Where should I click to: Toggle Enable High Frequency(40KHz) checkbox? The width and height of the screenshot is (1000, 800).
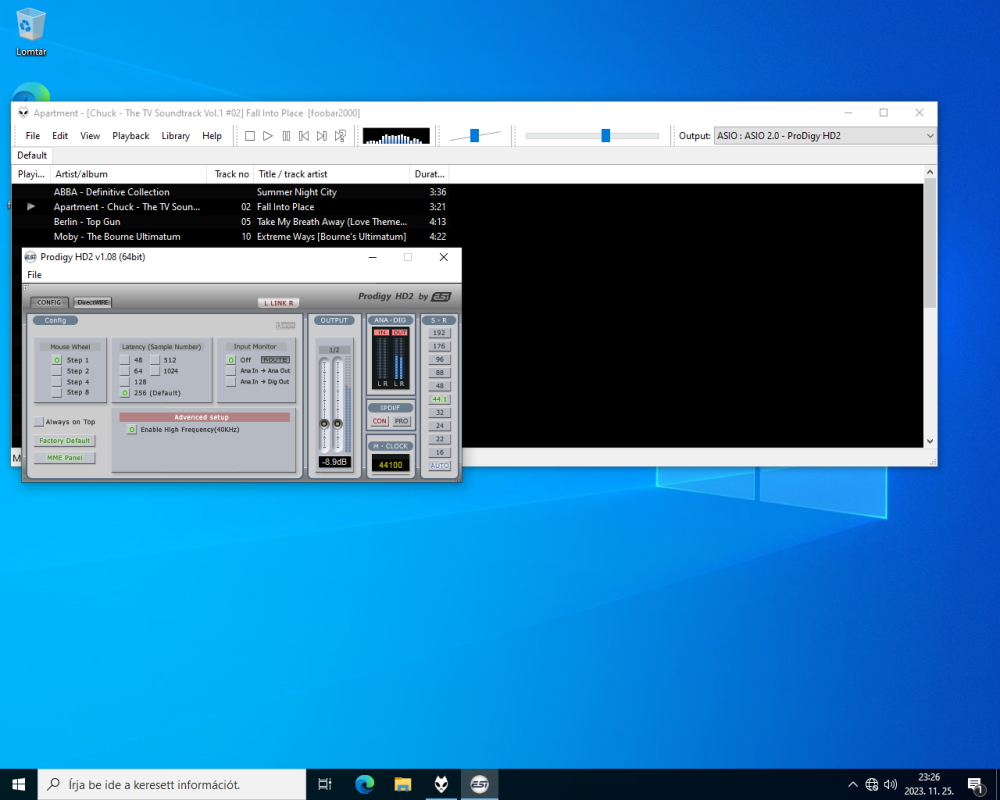[131, 430]
